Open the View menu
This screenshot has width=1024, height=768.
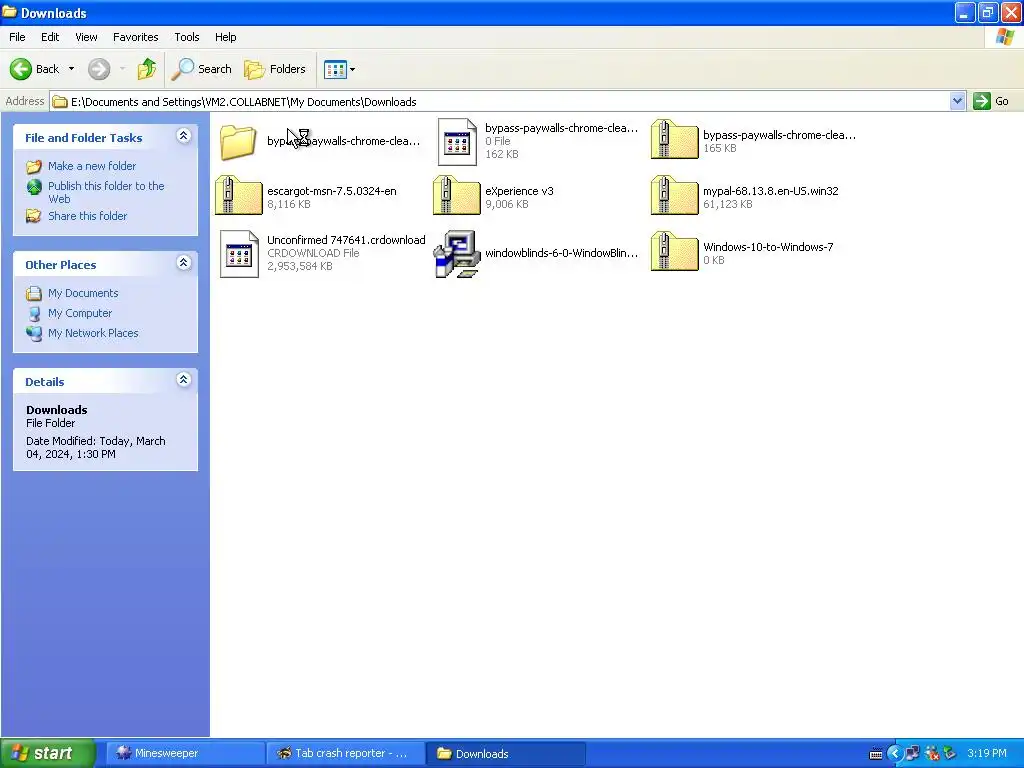(x=86, y=37)
